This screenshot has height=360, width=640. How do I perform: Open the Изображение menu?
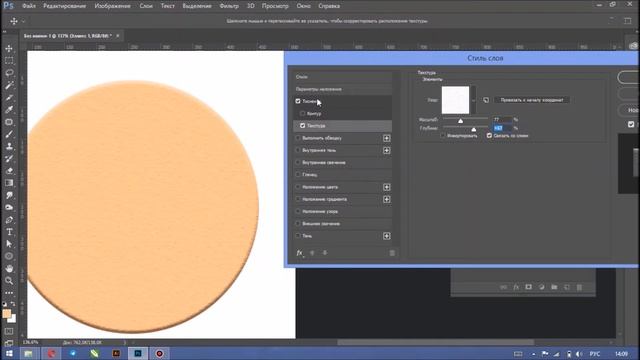[x=113, y=6]
